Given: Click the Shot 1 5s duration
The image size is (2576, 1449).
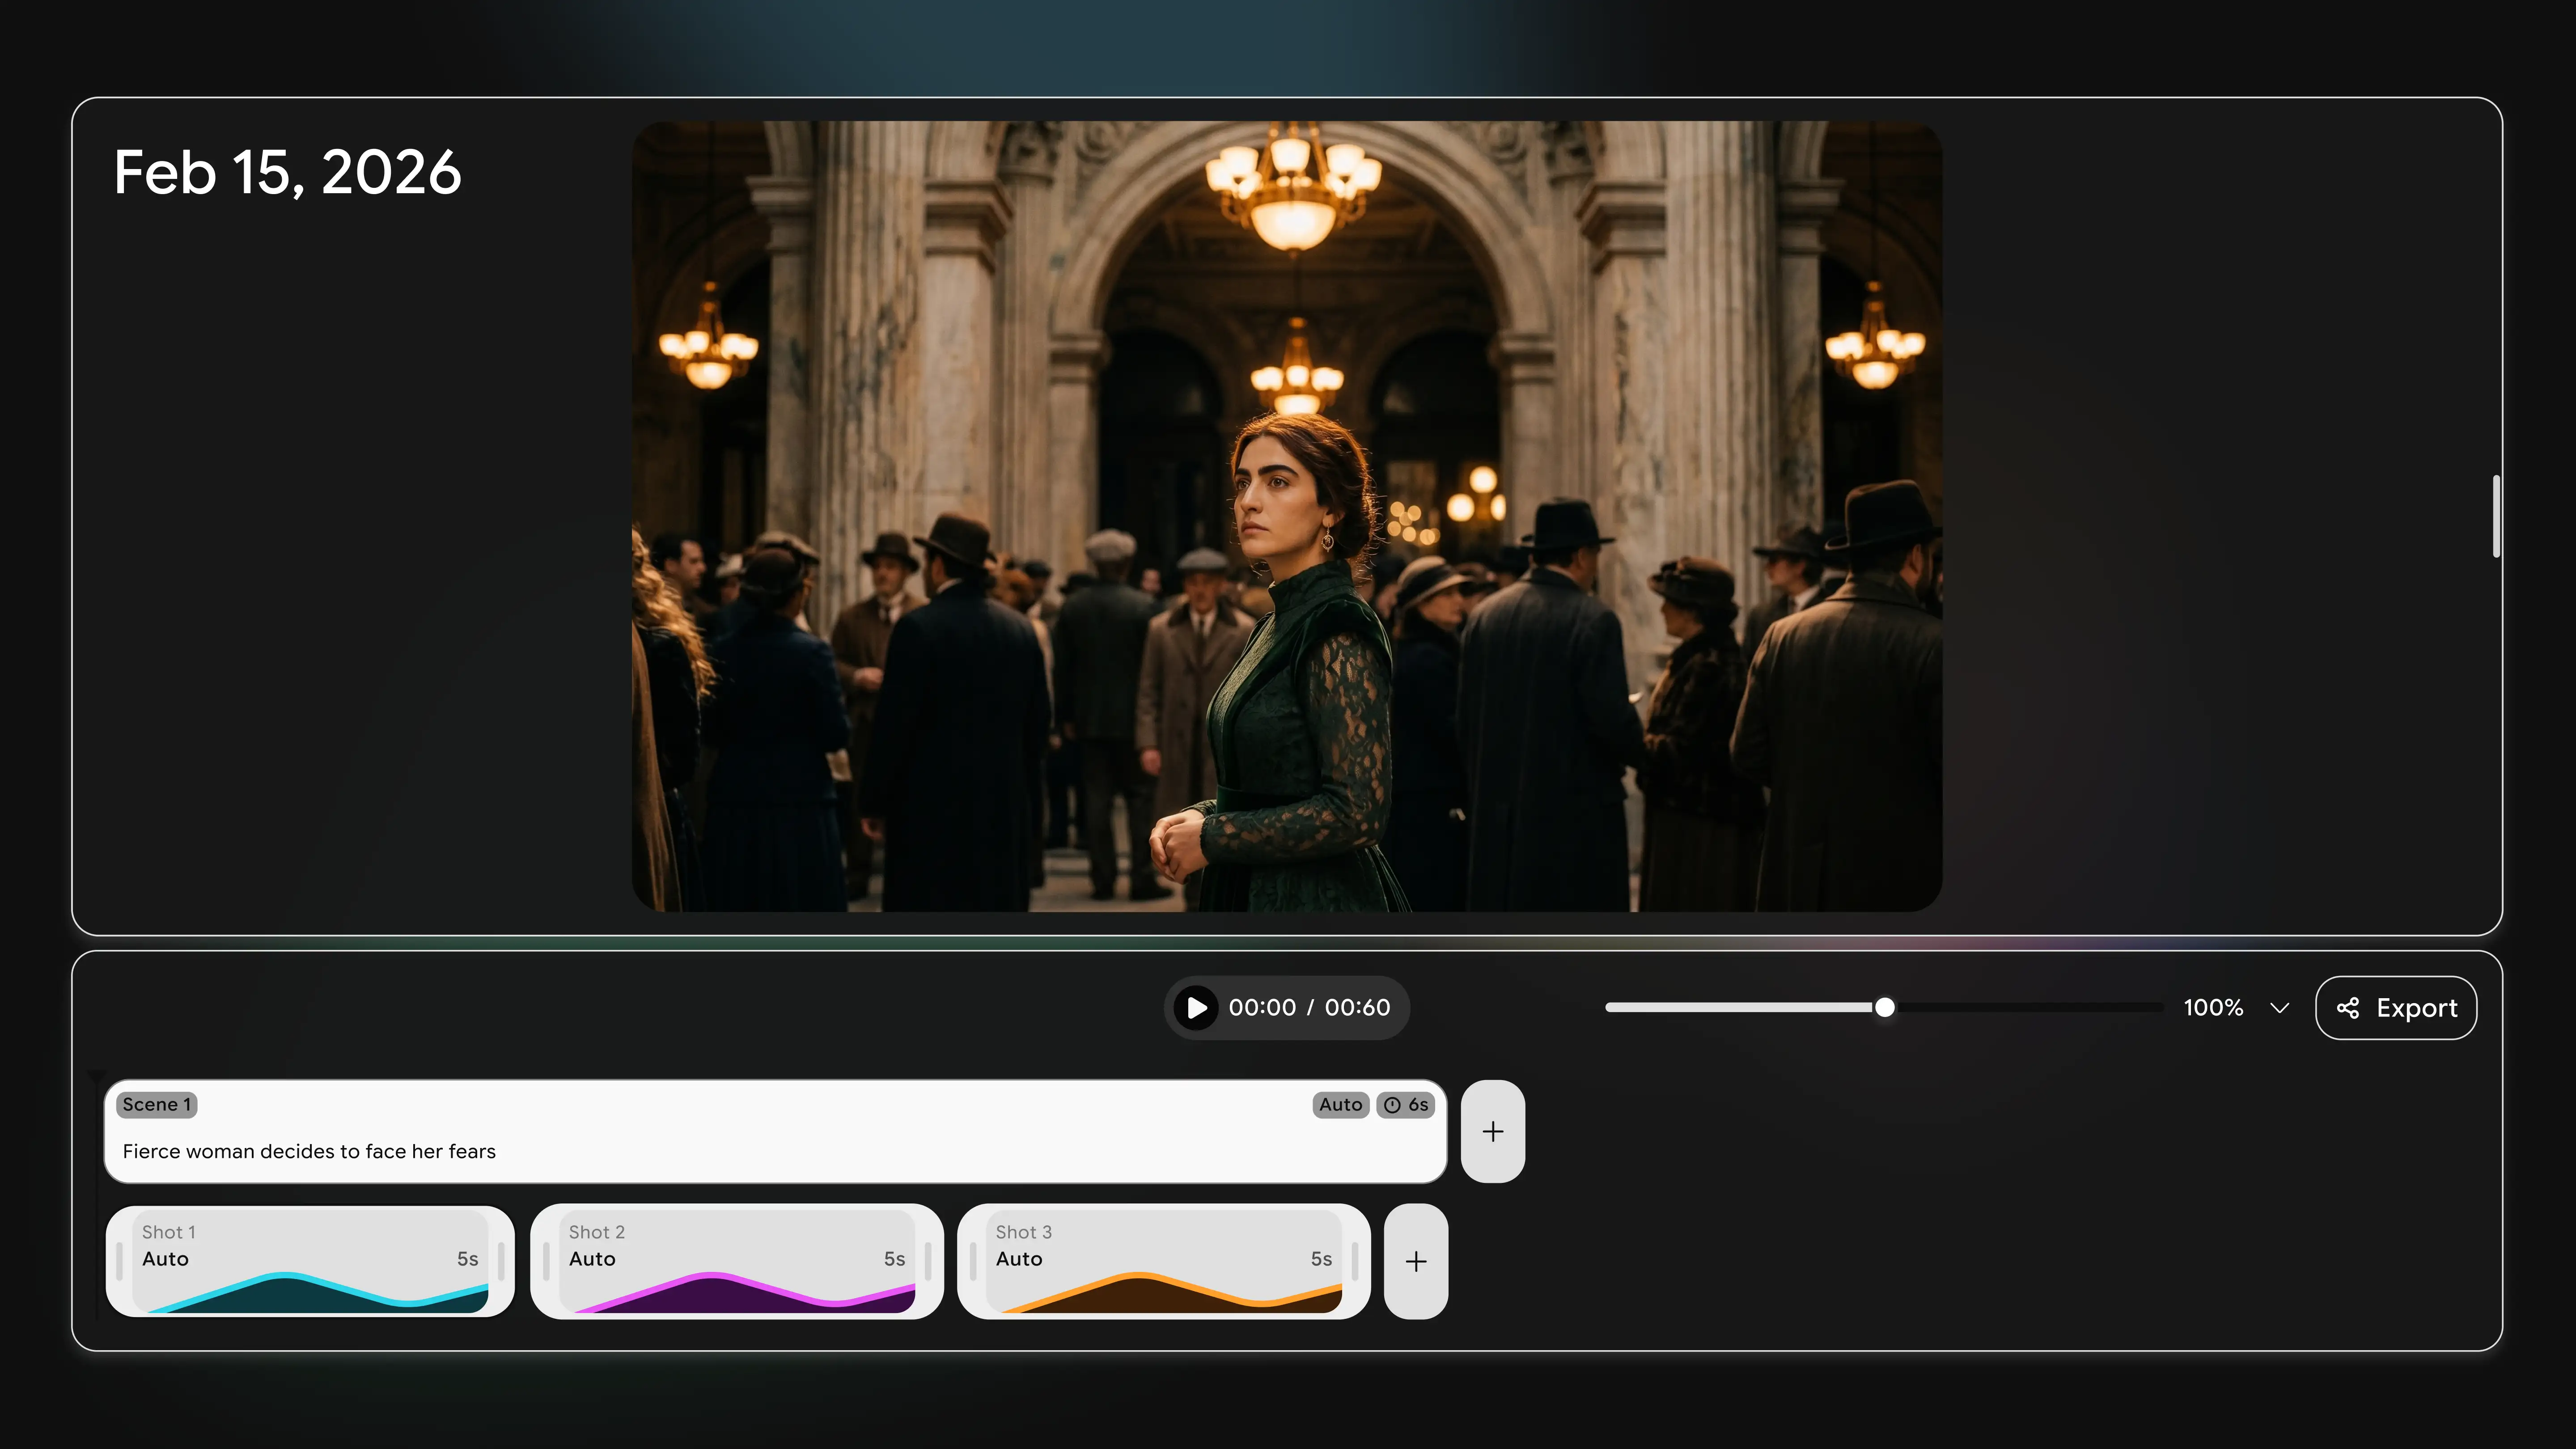Looking at the screenshot, I should pos(467,1259).
